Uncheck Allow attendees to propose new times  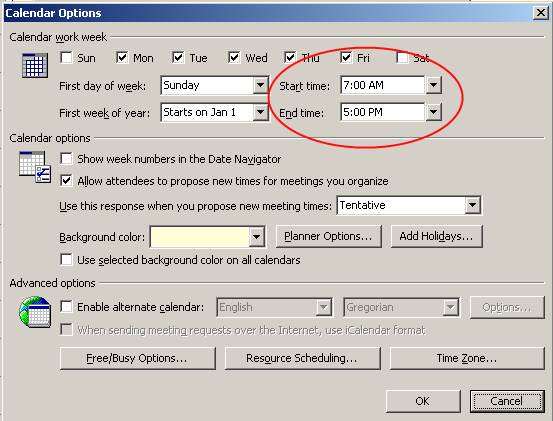66,181
